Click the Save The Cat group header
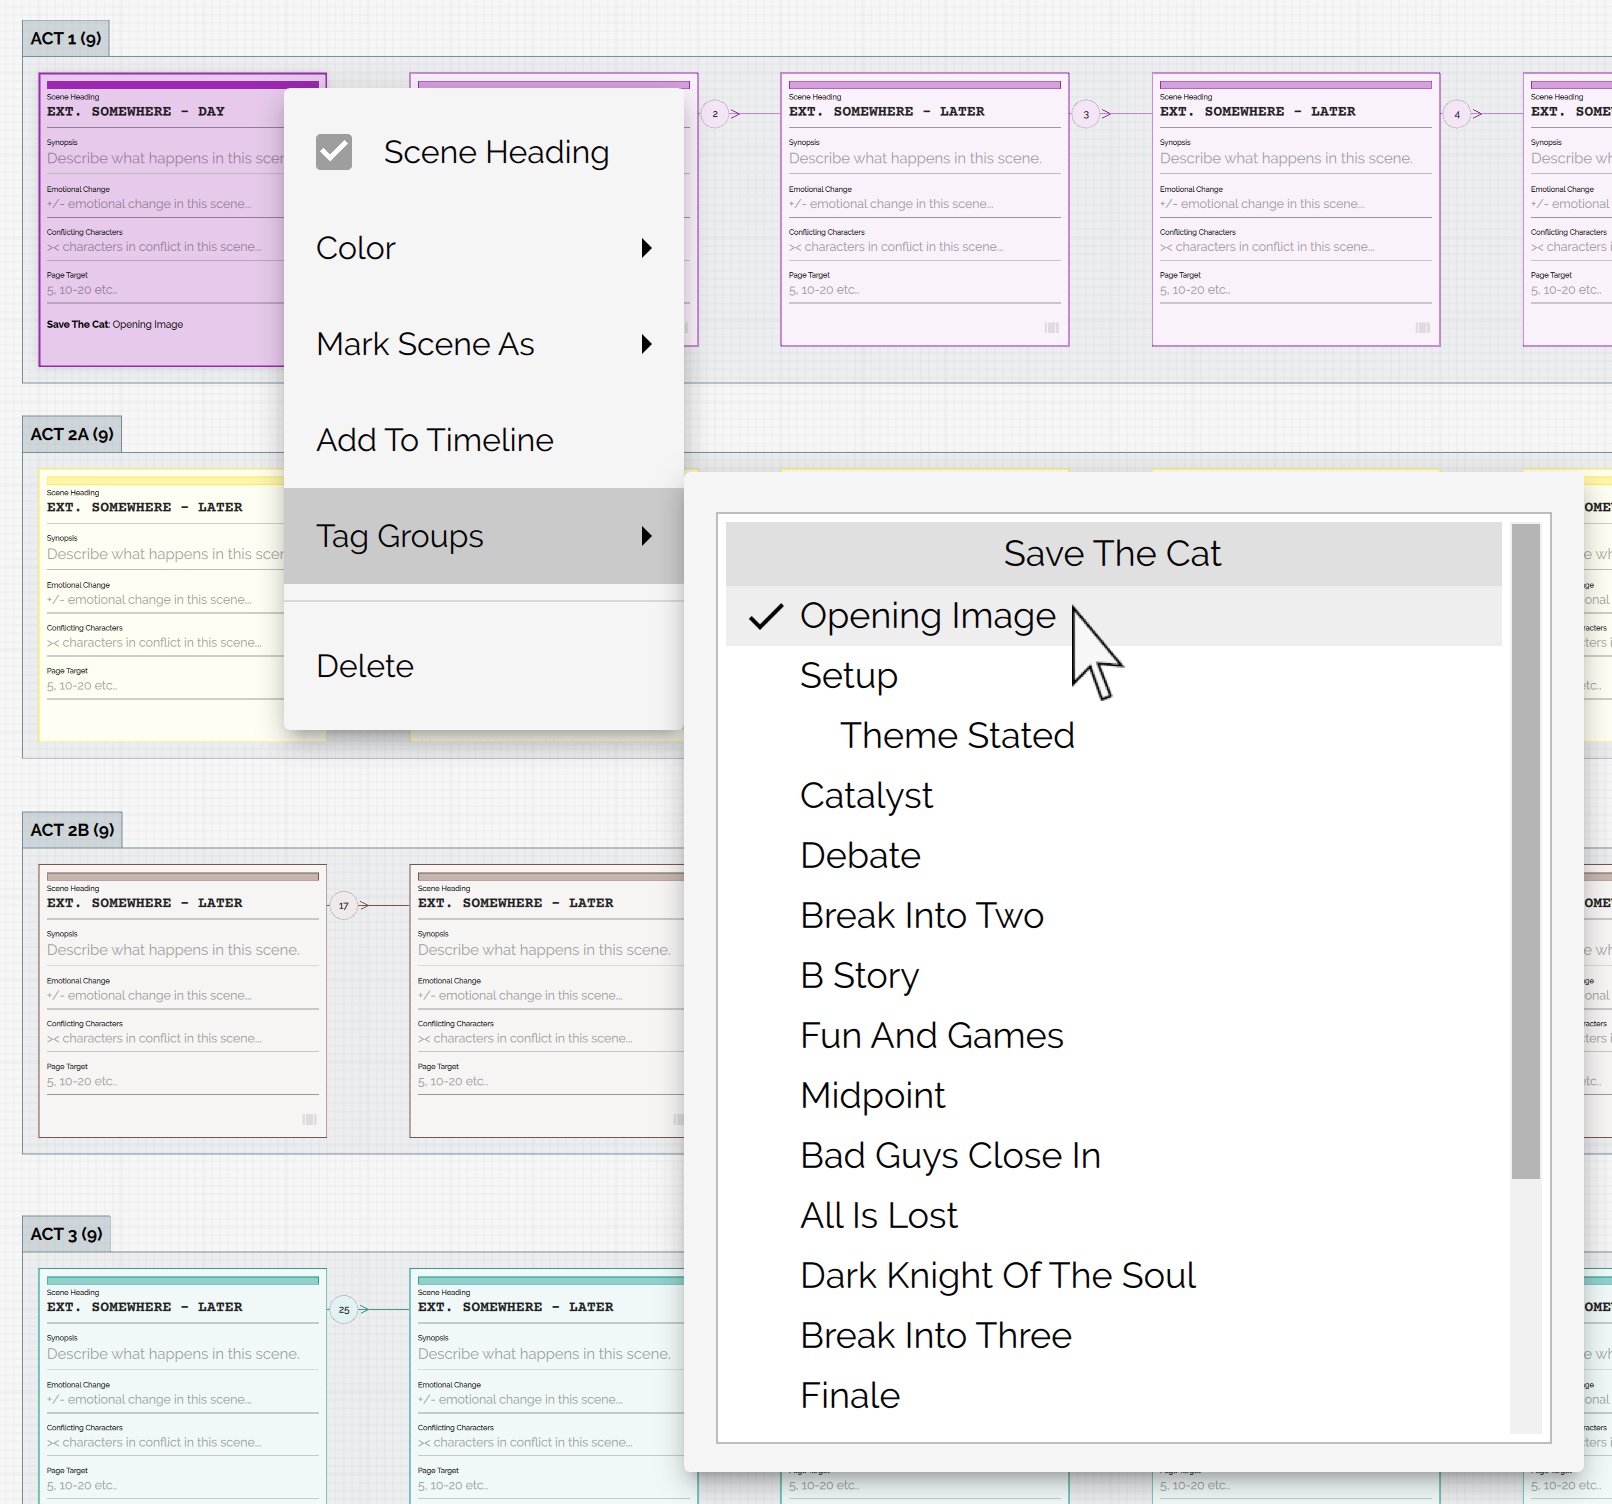The height and width of the screenshot is (1504, 1612). point(1113,554)
